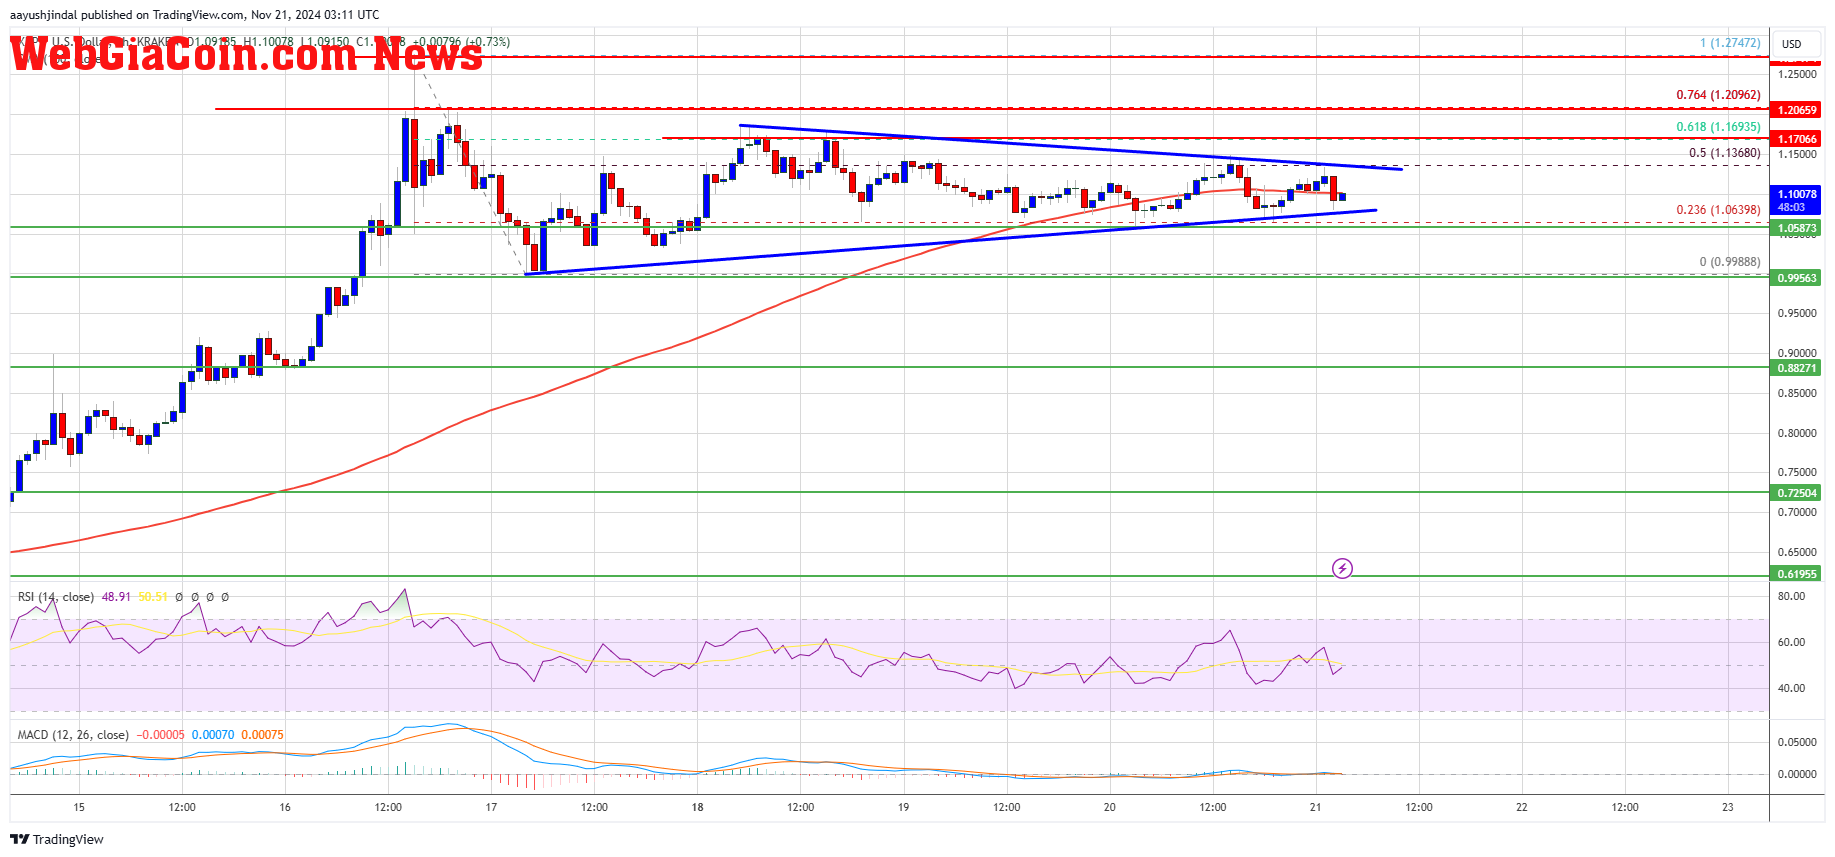Select Fibonacci level 0 (0.99888) label
Viewport: 1835px width, 857px height.
click(x=1730, y=262)
